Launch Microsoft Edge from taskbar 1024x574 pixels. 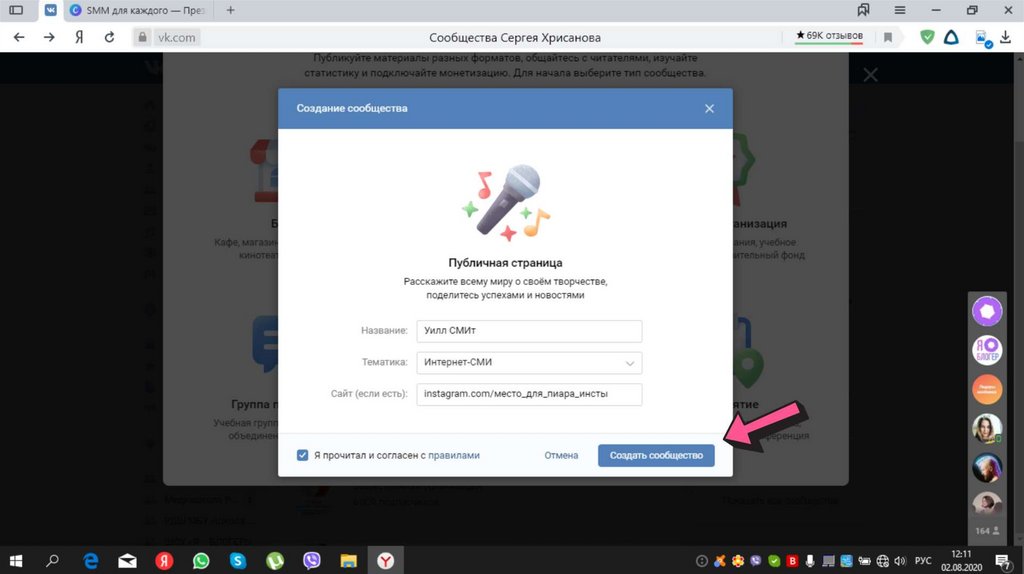pyautogui.click(x=91, y=560)
